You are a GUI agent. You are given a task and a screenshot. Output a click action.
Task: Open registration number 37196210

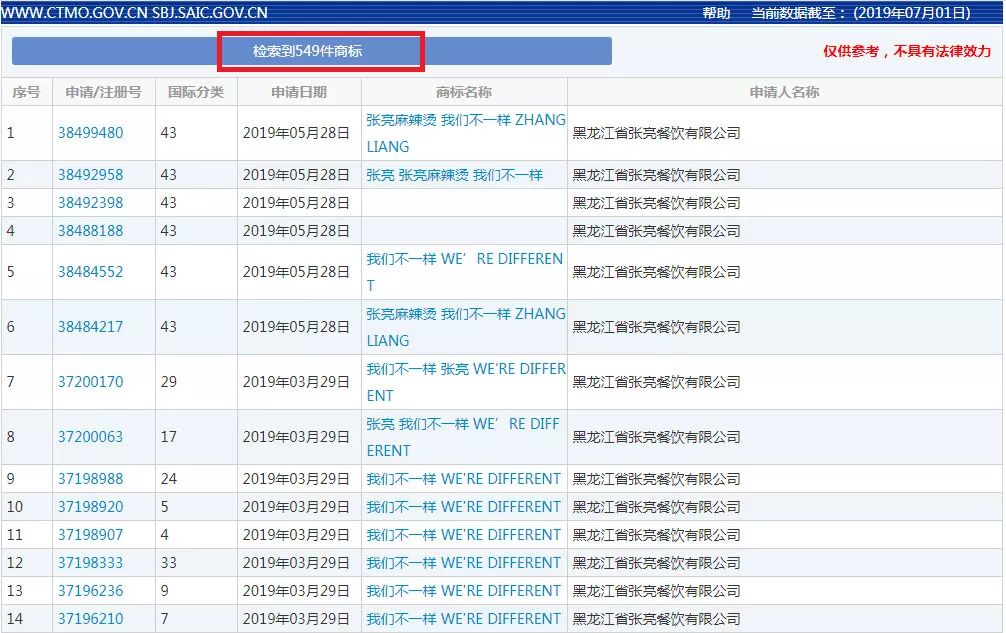coord(90,619)
